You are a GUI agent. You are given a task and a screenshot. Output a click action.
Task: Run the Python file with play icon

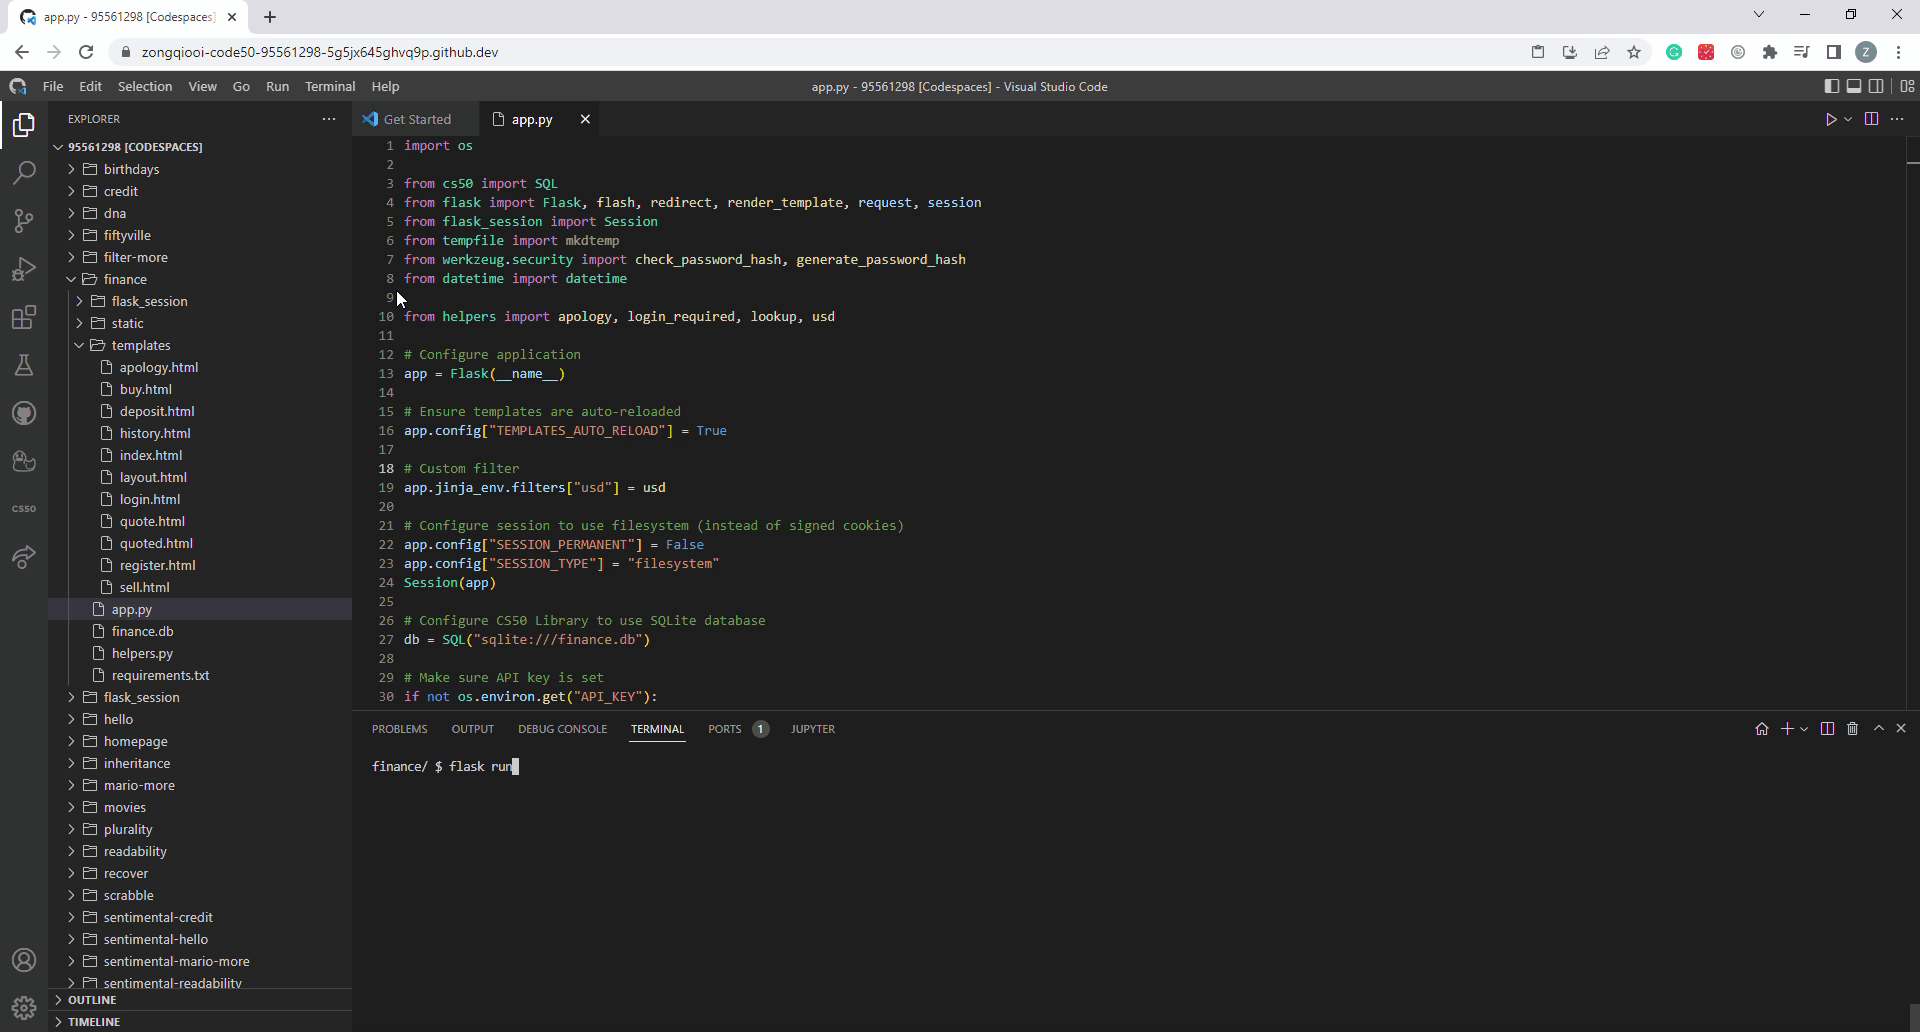[x=1831, y=119]
